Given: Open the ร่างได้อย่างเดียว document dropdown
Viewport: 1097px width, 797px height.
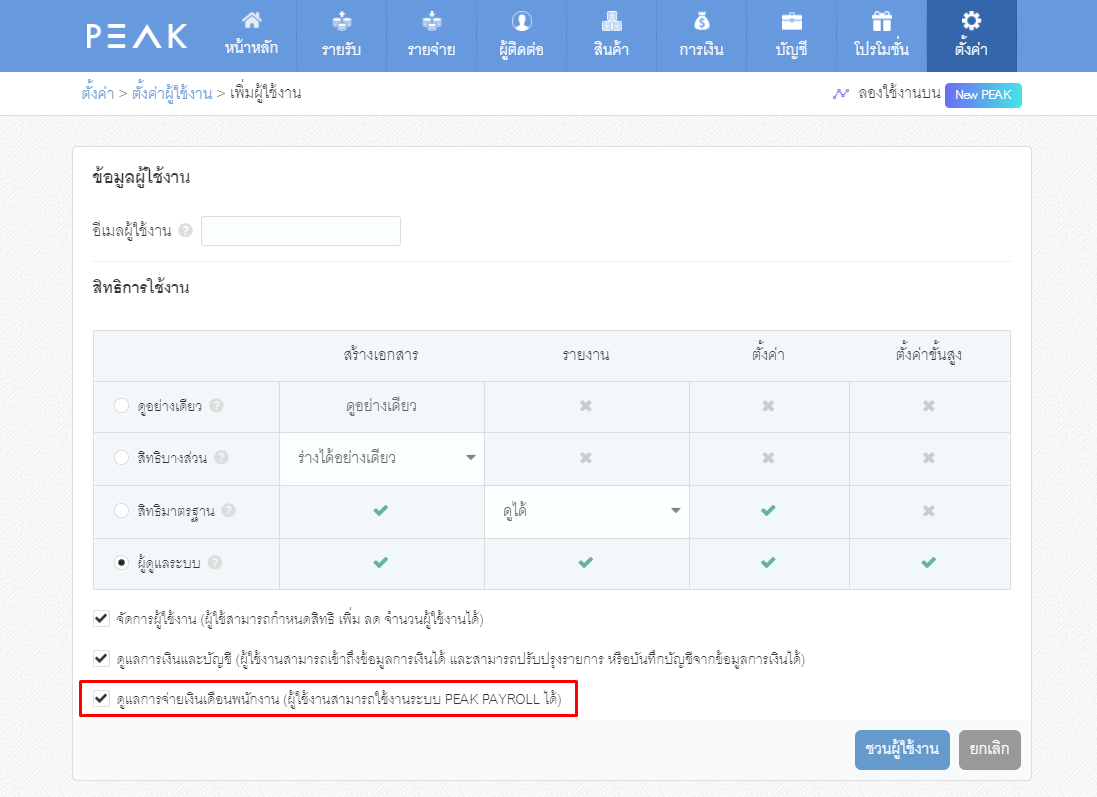Looking at the screenshot, I should point(382,458).
